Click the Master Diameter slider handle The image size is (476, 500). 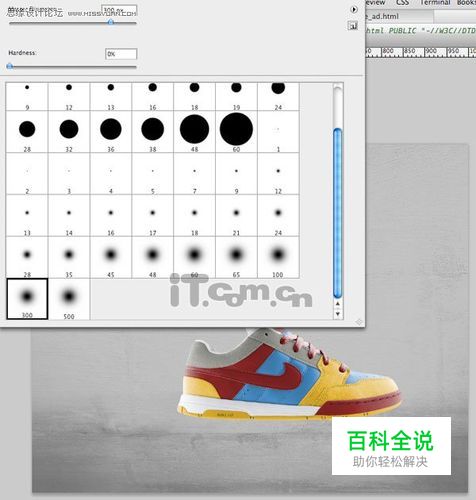click(x=111, y=22)
